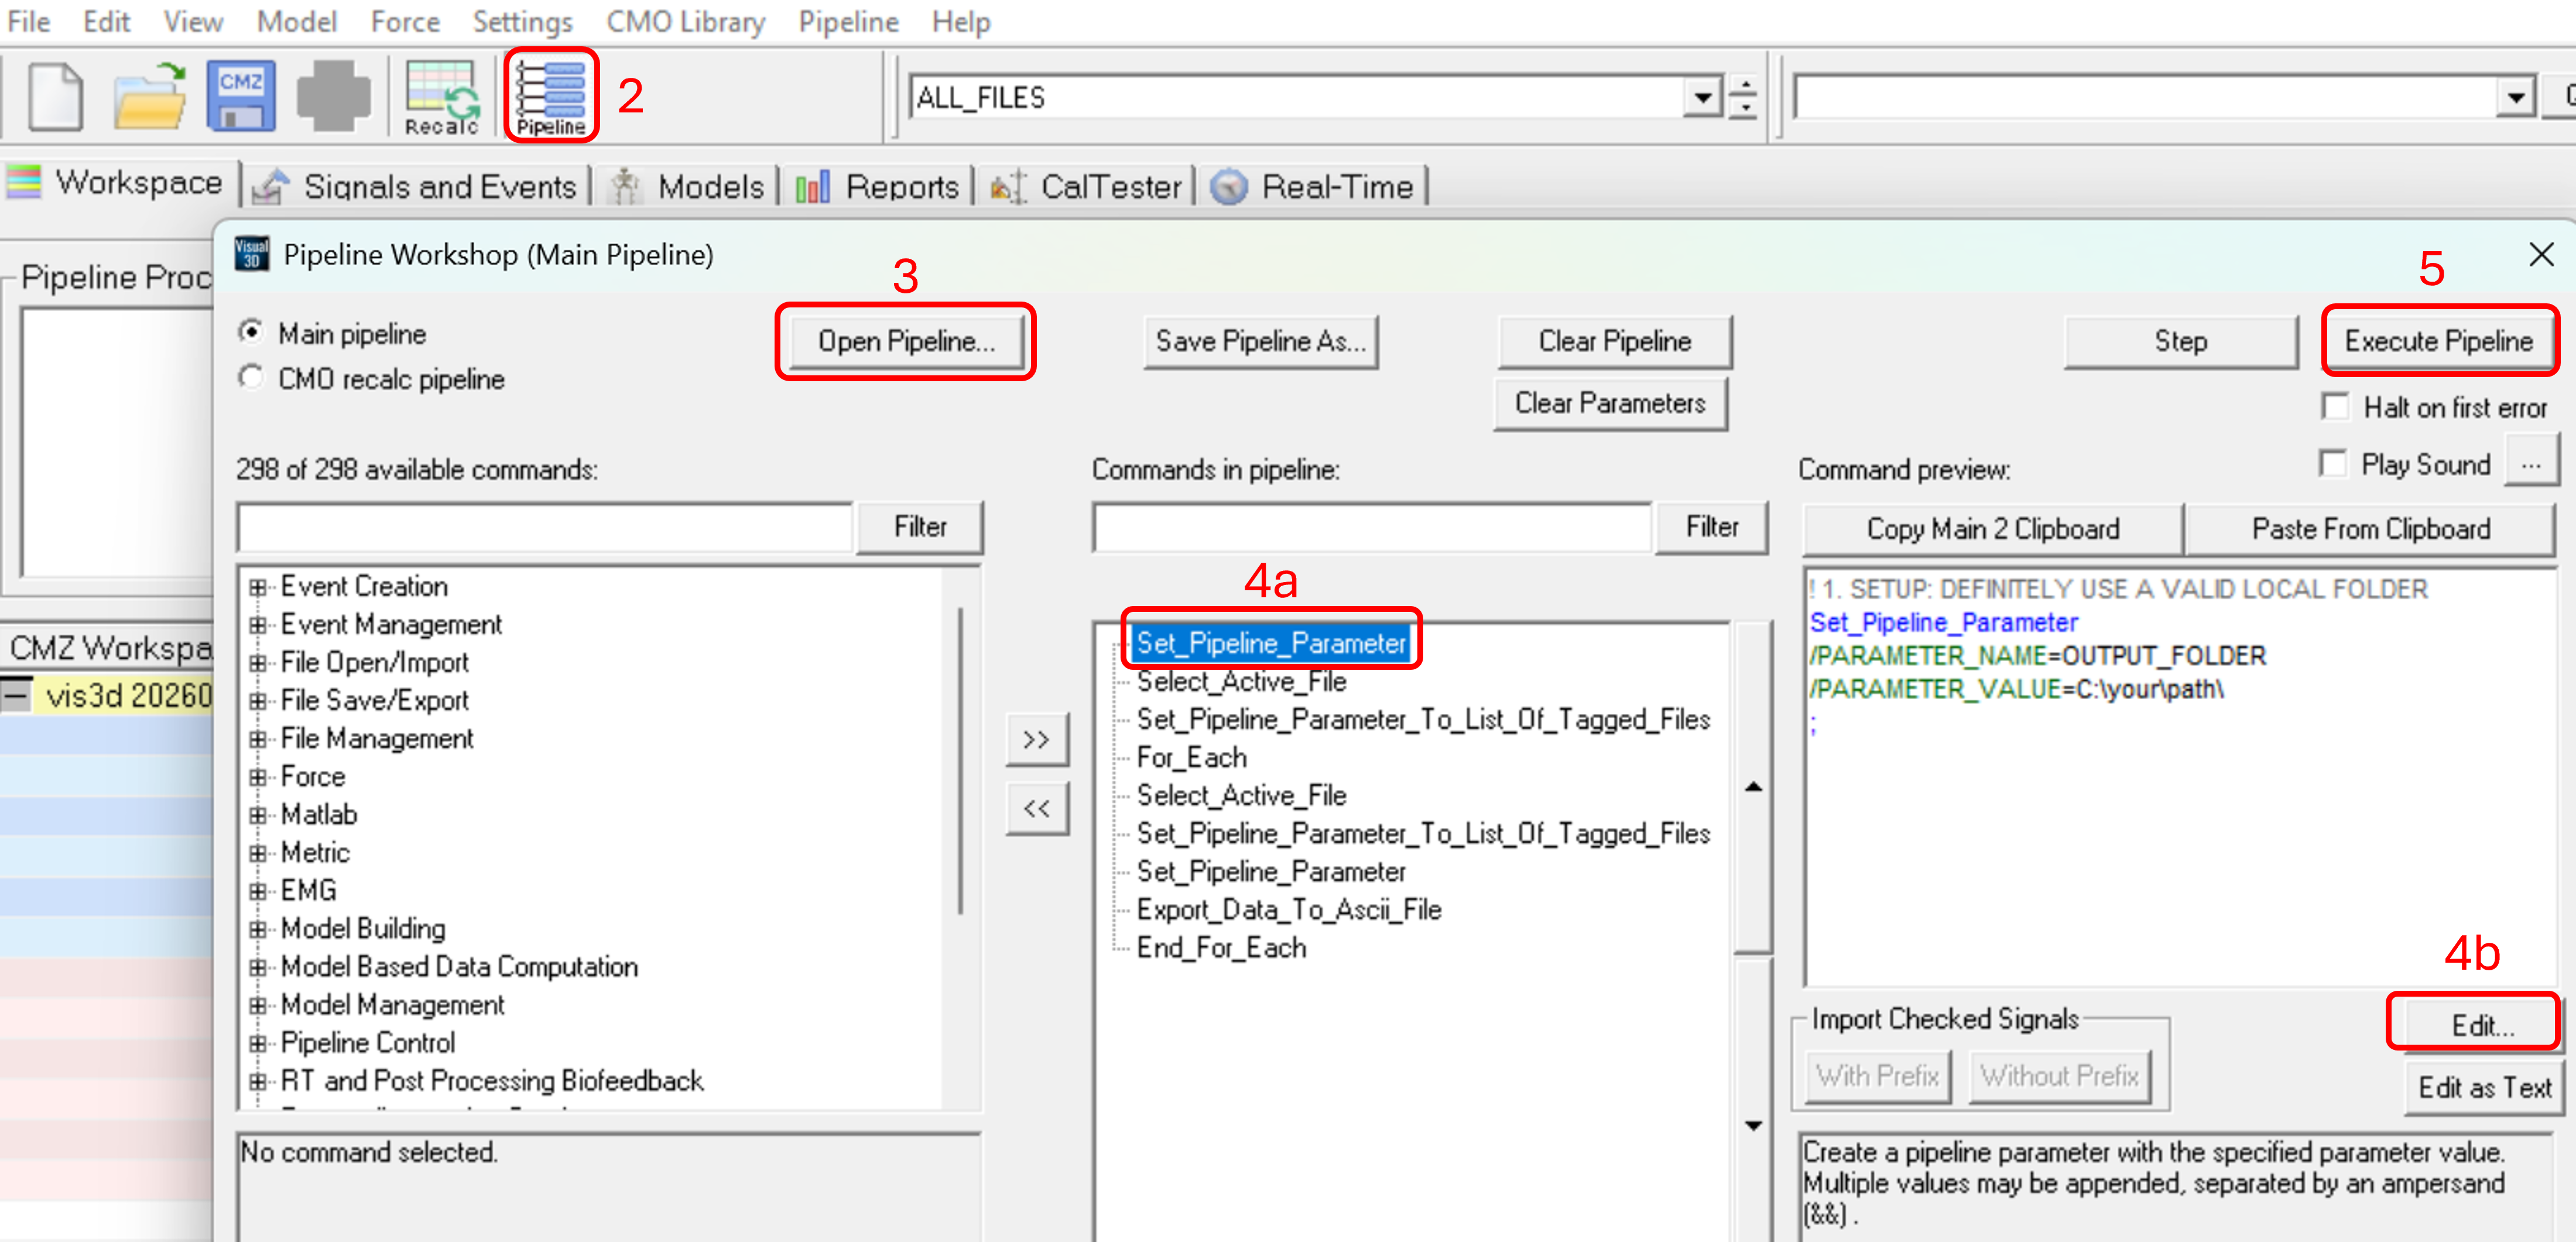Click the New file toolbar icon
2576x1242 pixels.
click(54, 97)
